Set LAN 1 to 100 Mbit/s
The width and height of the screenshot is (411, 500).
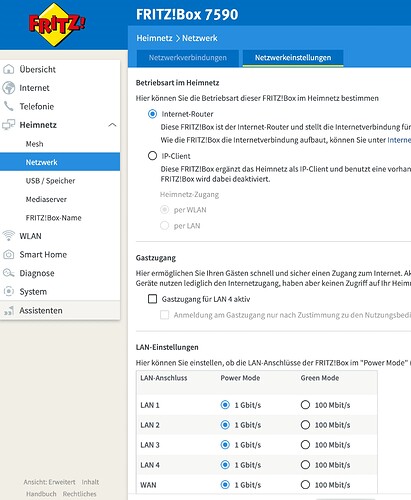tap(305, 405)
